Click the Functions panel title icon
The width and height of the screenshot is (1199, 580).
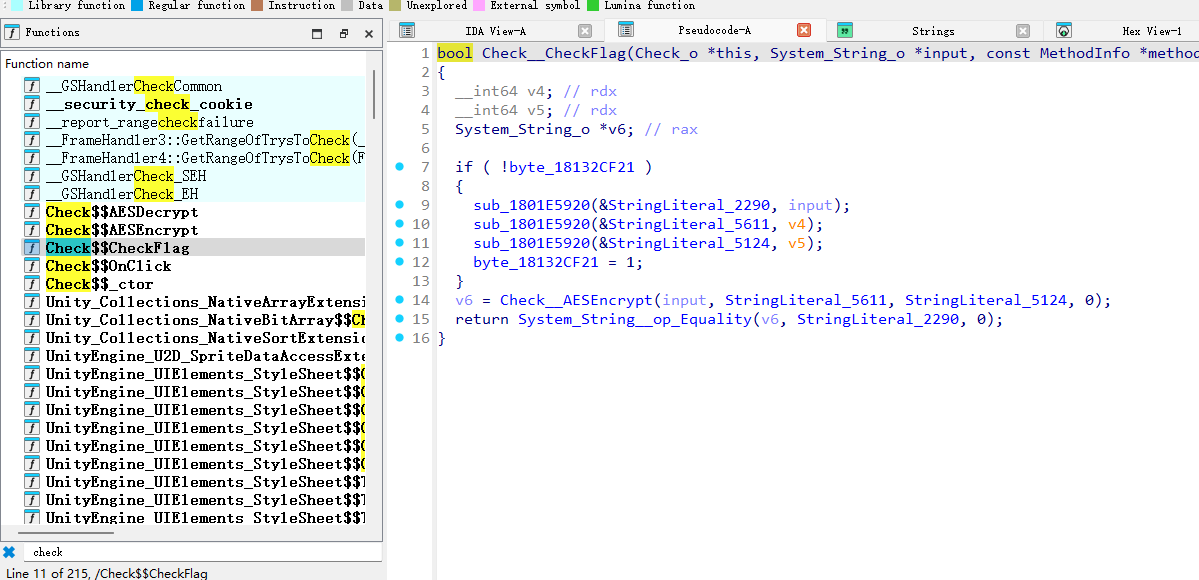(x=12, y=33)
